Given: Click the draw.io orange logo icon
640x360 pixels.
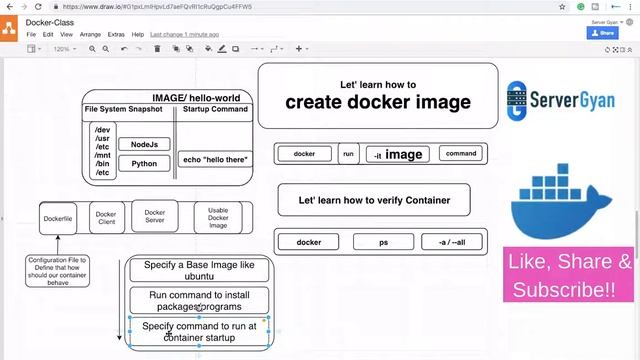Looking at the screenshot, I should pos(9,29).
